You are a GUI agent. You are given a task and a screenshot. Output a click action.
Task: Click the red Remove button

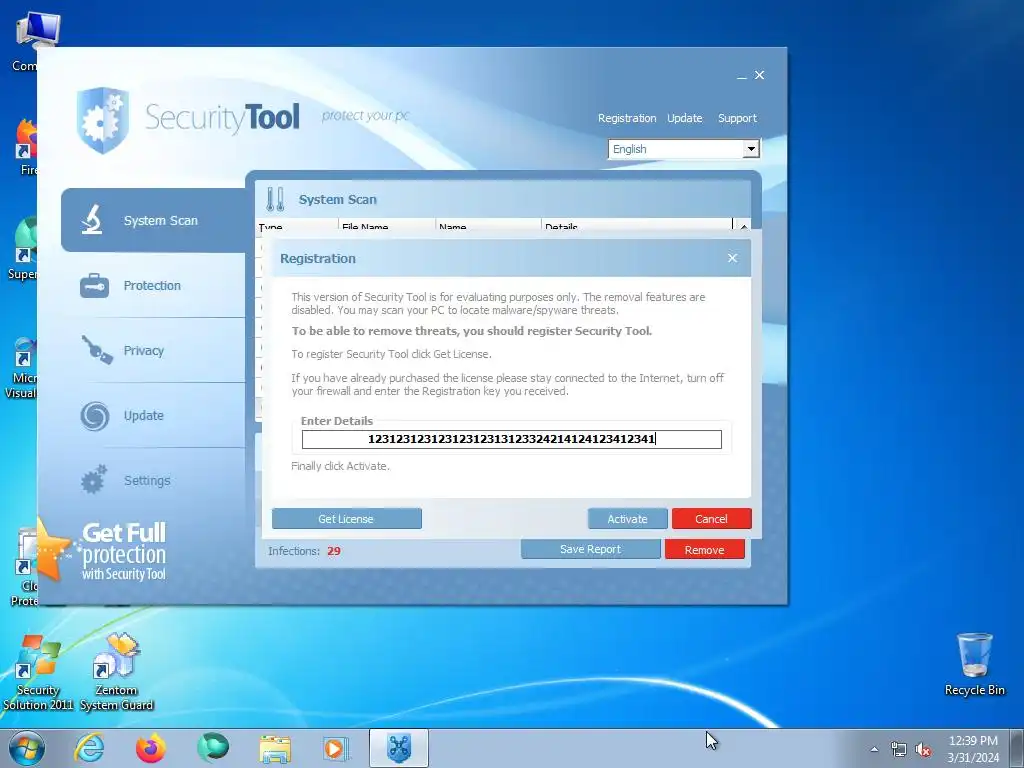(705, 550)
